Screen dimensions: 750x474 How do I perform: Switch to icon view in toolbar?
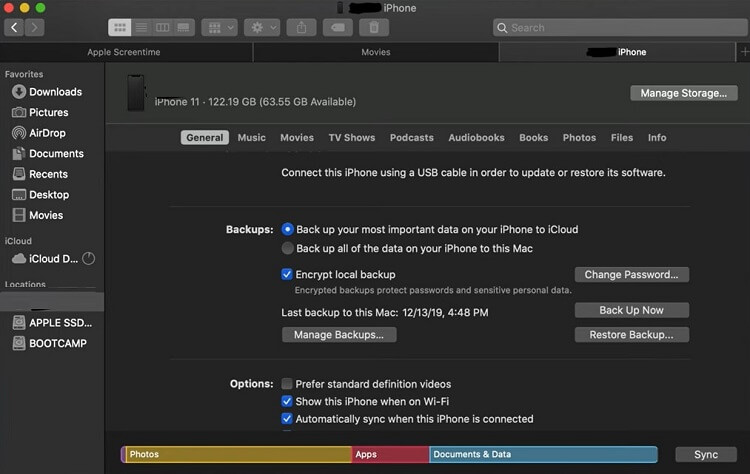tap(119, 28)
